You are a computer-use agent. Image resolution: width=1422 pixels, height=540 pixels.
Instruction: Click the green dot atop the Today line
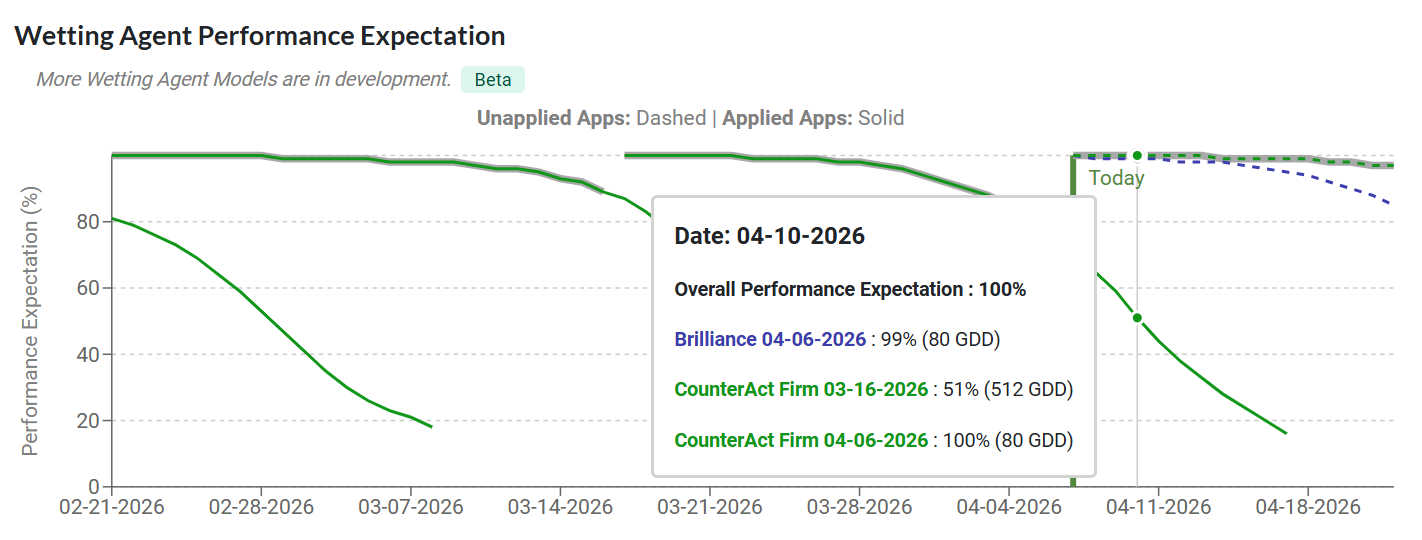click(x=1137, y=155)
